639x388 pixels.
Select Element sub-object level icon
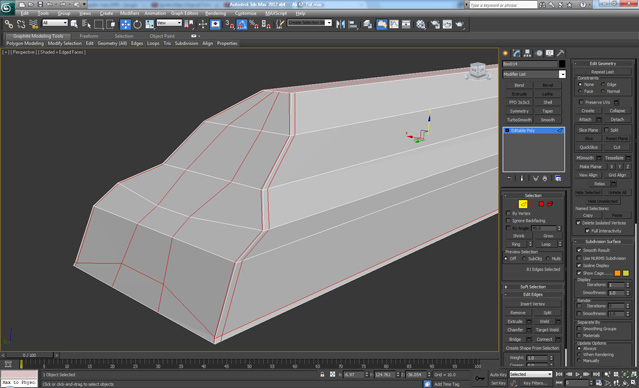click(551, 204)
